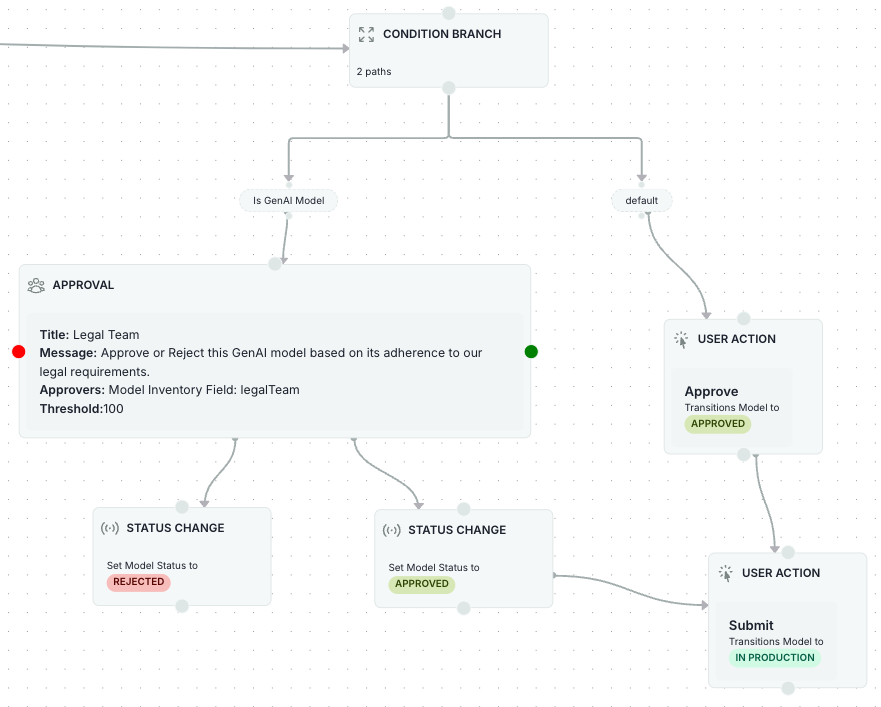Click the connection handle below the REJECTED node
881x707 pixels.
(182, 606)
